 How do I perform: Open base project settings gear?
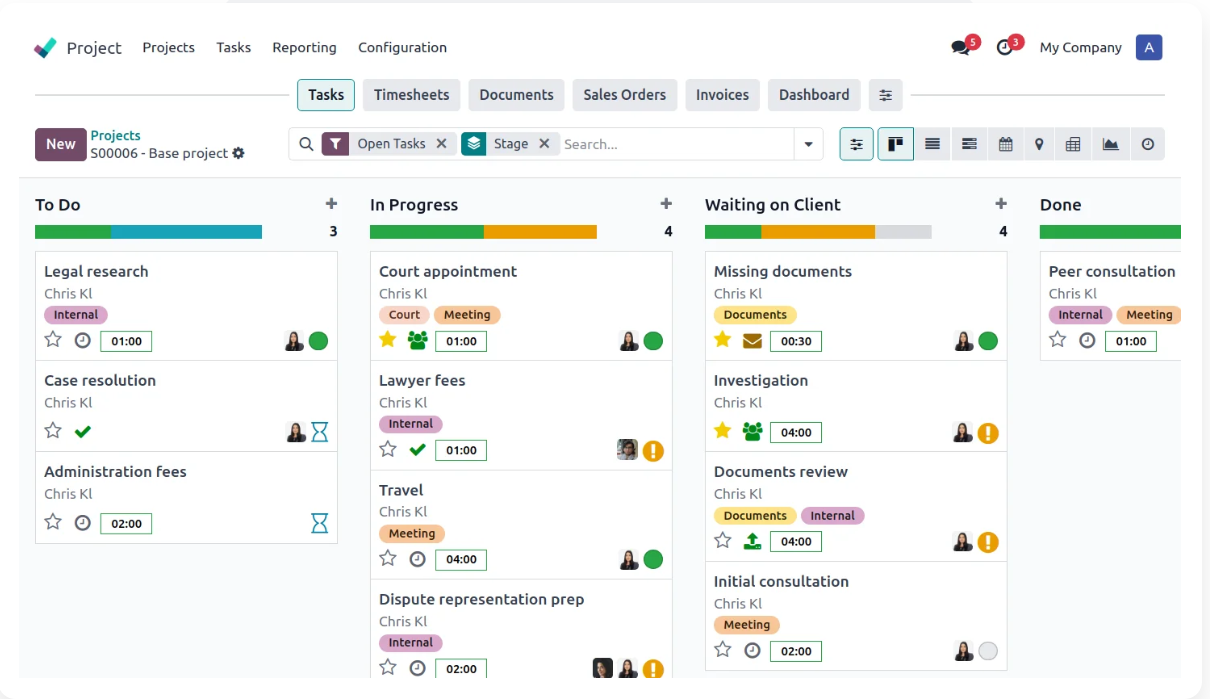coord(238,153)
